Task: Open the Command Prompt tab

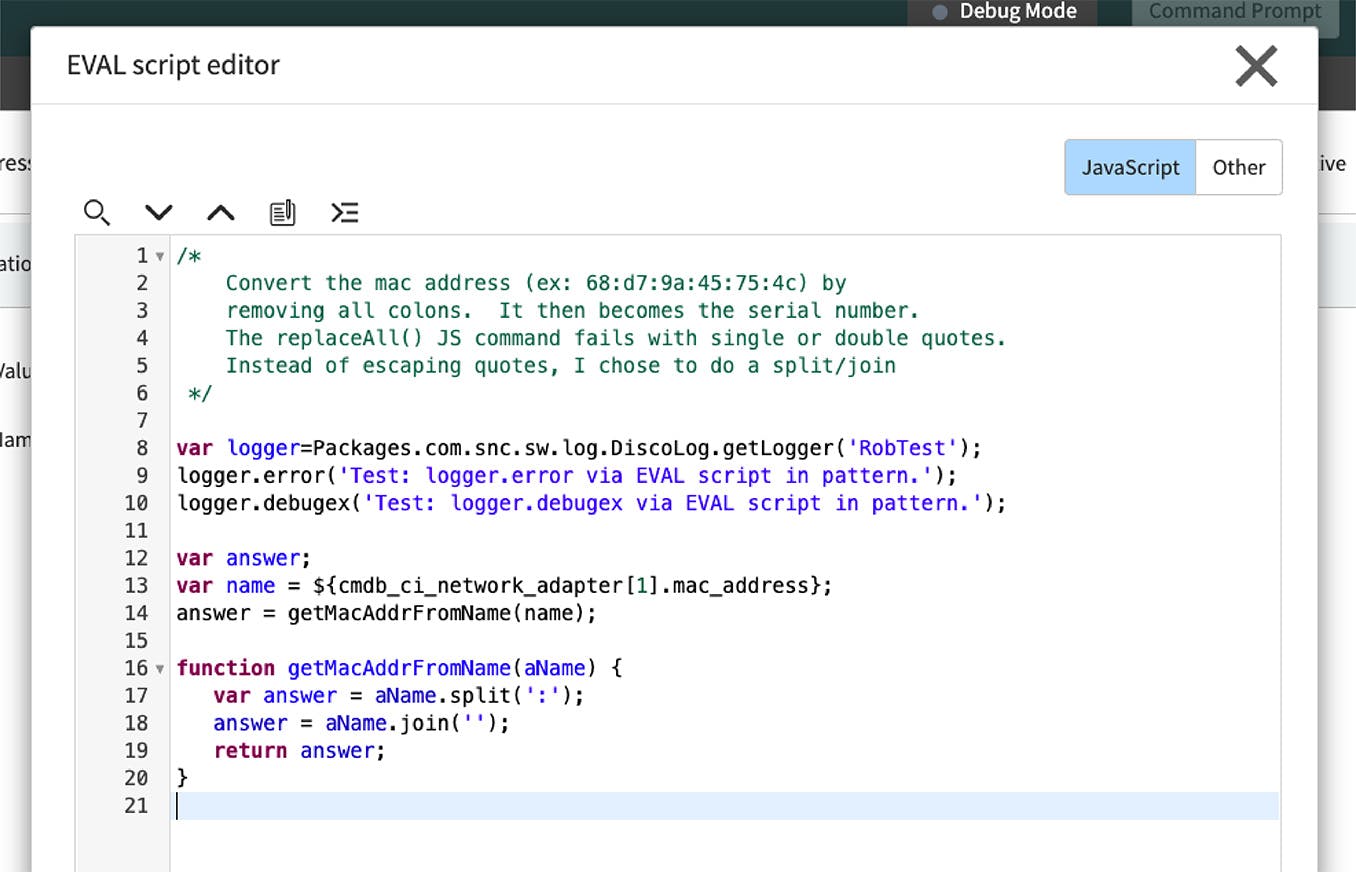Action: click(x=1233, y=12)
